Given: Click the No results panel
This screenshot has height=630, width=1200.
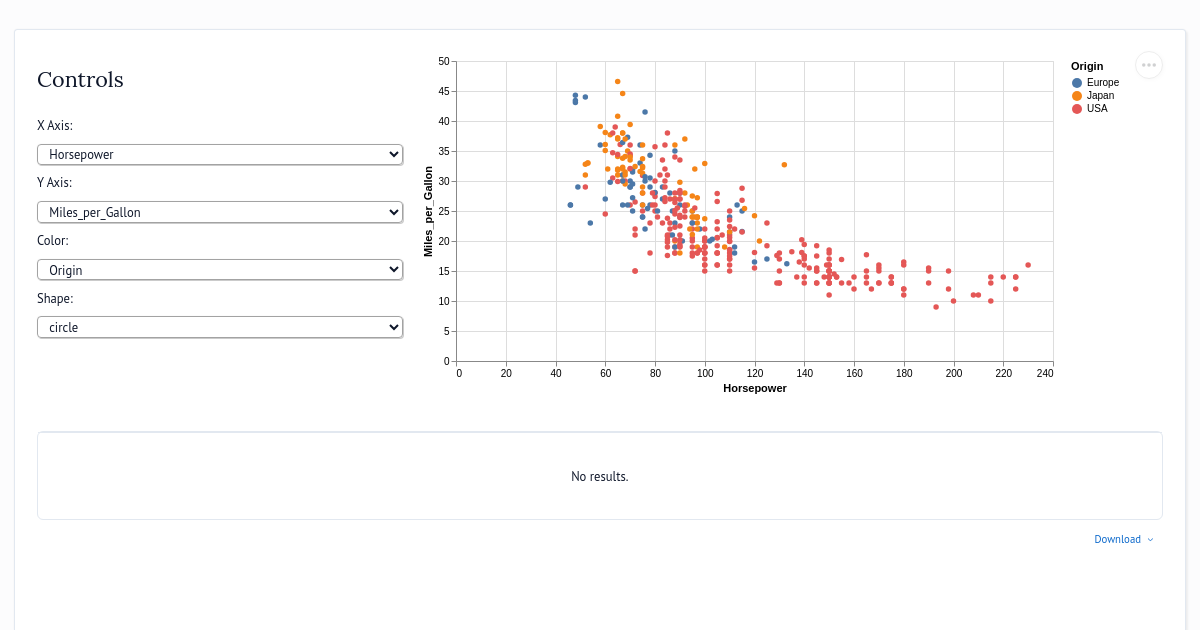Looking at the screenshot, I should click(x=600, y=476).
